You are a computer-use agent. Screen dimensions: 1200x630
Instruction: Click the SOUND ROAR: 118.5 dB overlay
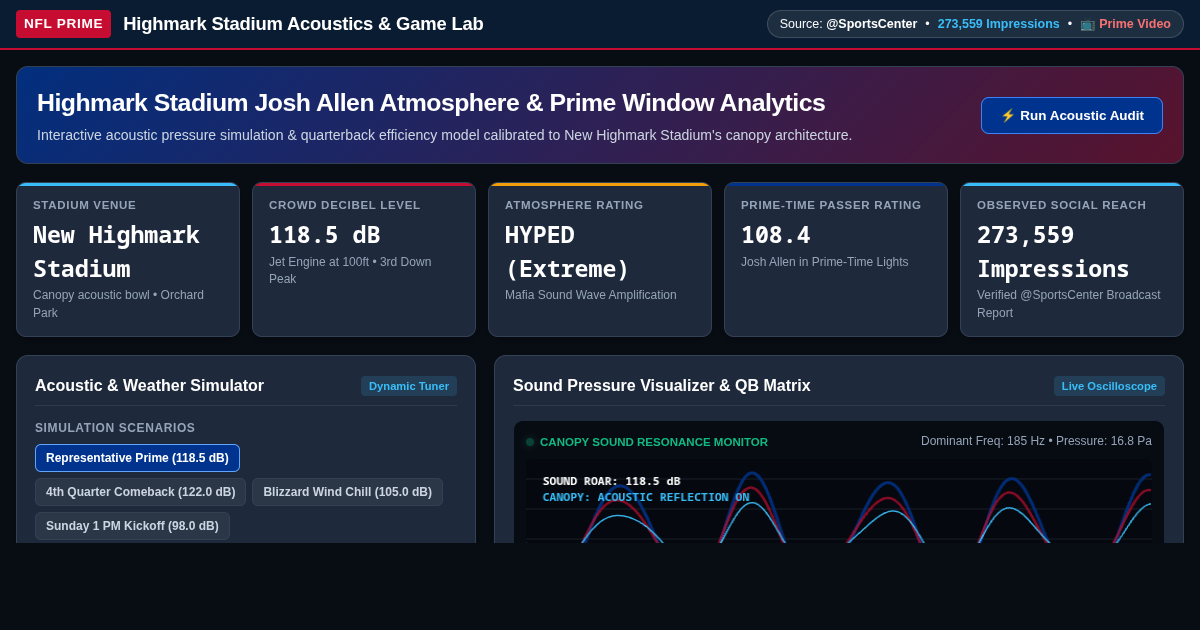(611, 481)
